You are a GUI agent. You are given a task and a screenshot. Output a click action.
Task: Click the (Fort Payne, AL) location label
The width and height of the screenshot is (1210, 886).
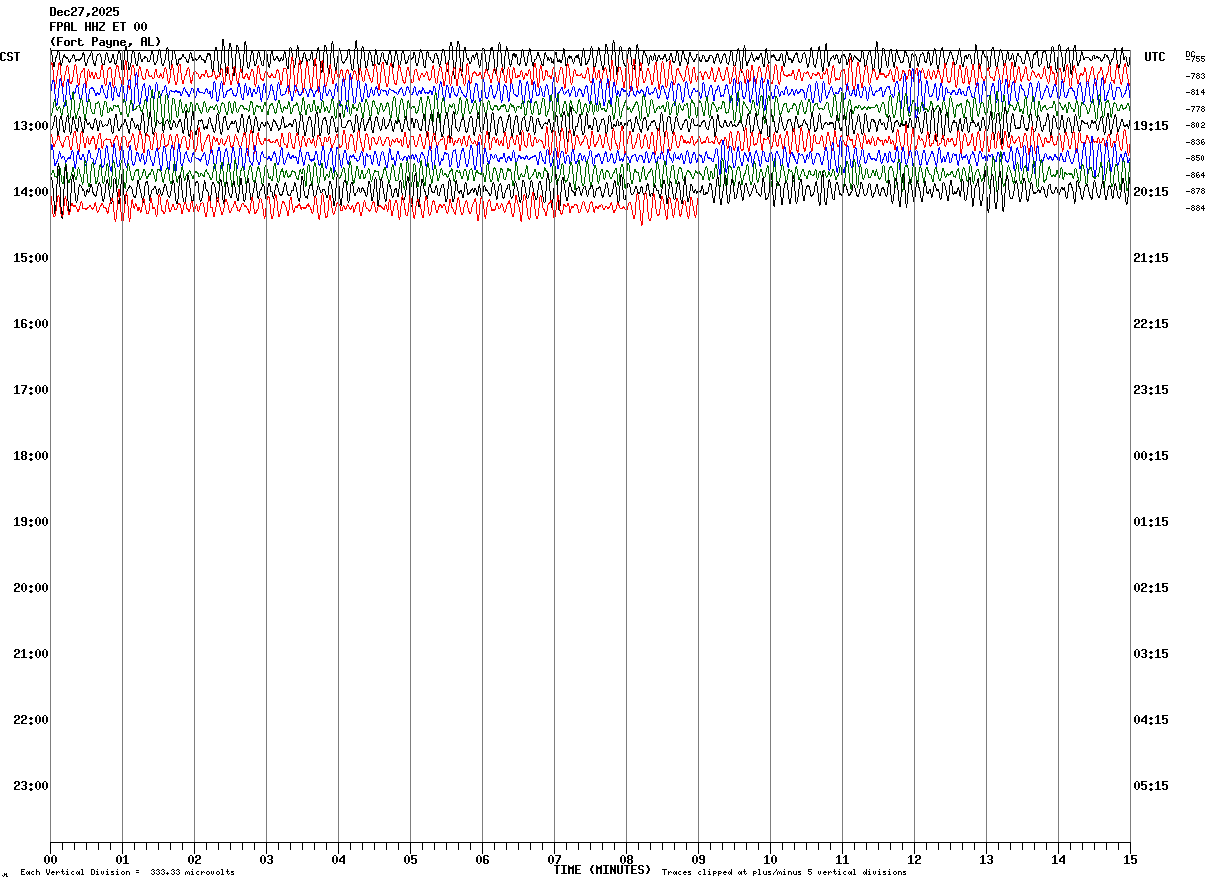pyautogui.click(x=105, y=42)
